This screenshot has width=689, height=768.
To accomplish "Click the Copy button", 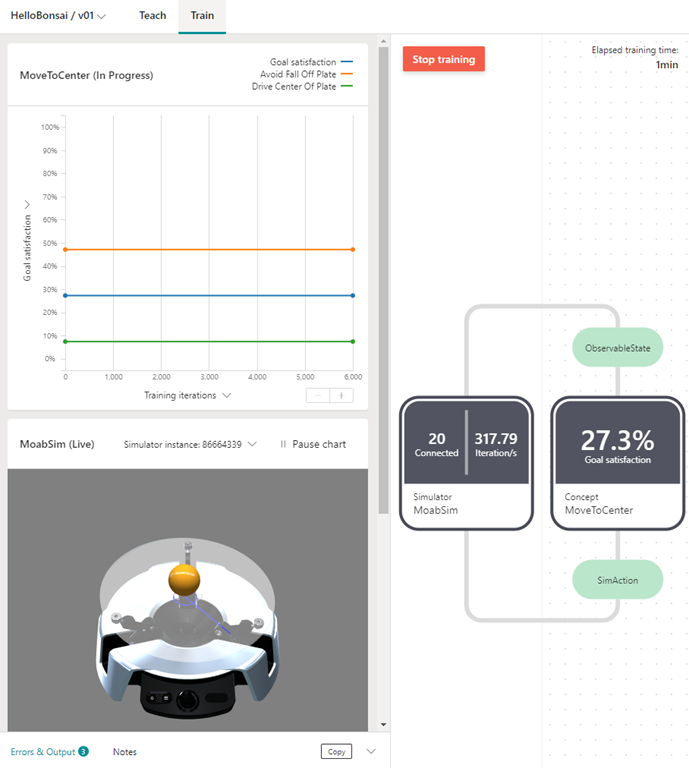I will 336,751.
